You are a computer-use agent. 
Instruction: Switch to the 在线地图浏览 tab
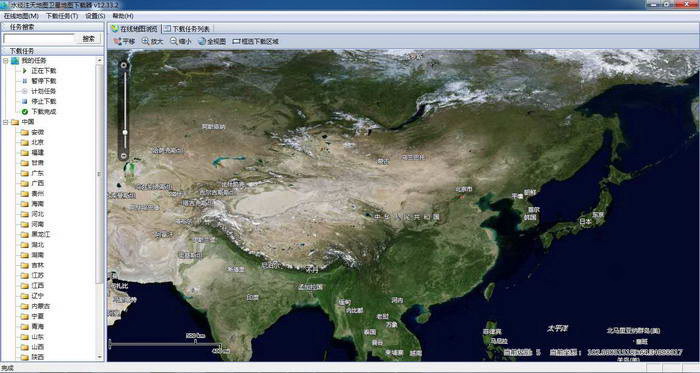click(134, 29)
